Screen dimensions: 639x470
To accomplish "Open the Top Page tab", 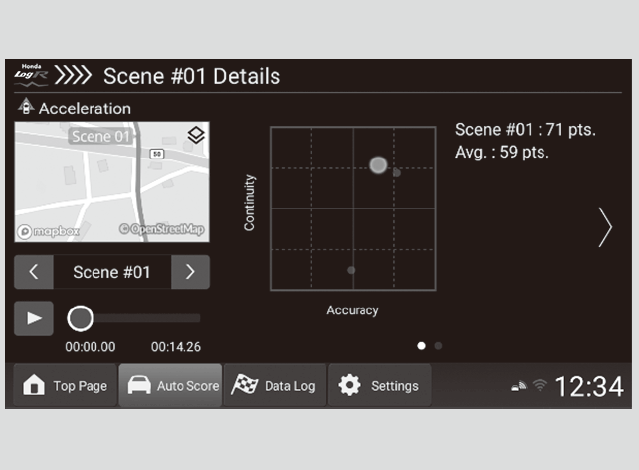I will (x=64, y=386).
